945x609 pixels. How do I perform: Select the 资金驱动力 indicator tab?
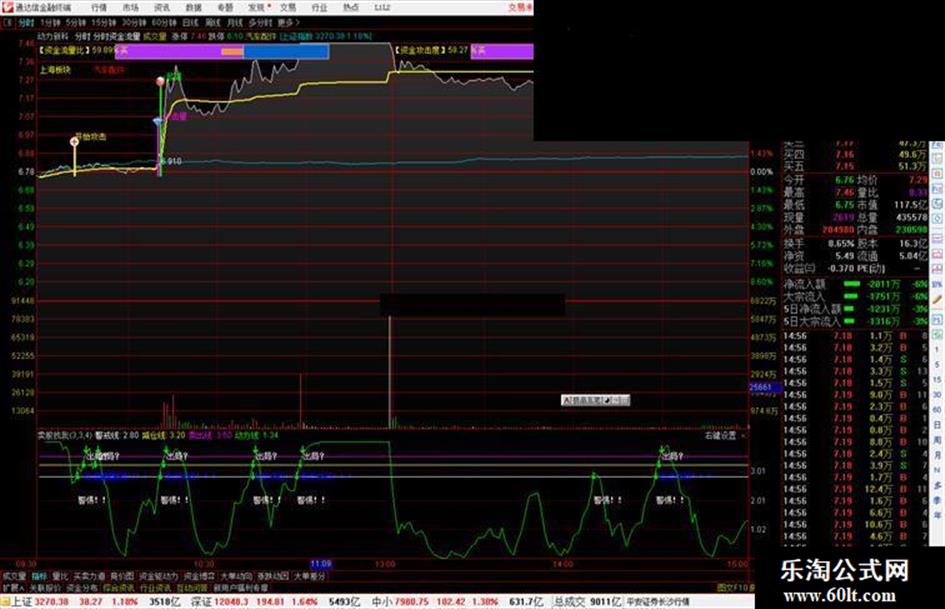click(x=159, y=576)
